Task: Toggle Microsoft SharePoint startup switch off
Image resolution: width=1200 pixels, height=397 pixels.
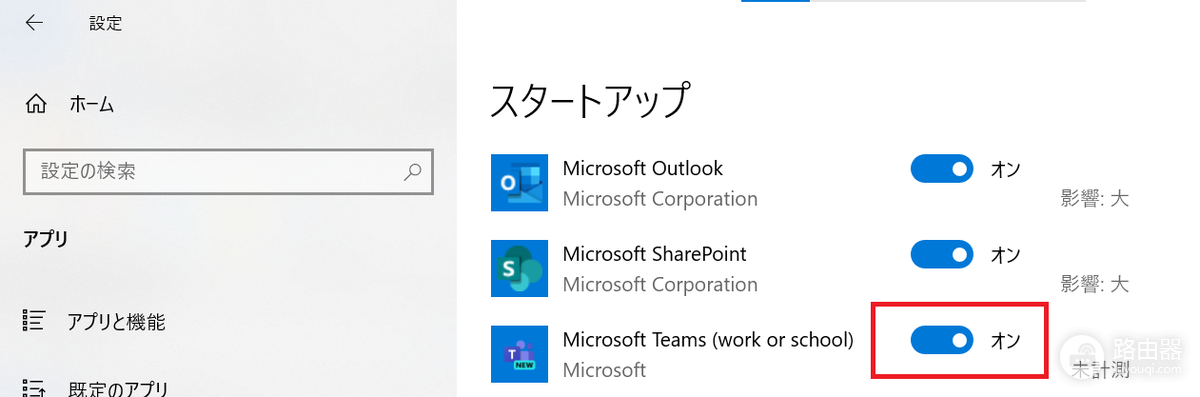Action: [942, 255]
